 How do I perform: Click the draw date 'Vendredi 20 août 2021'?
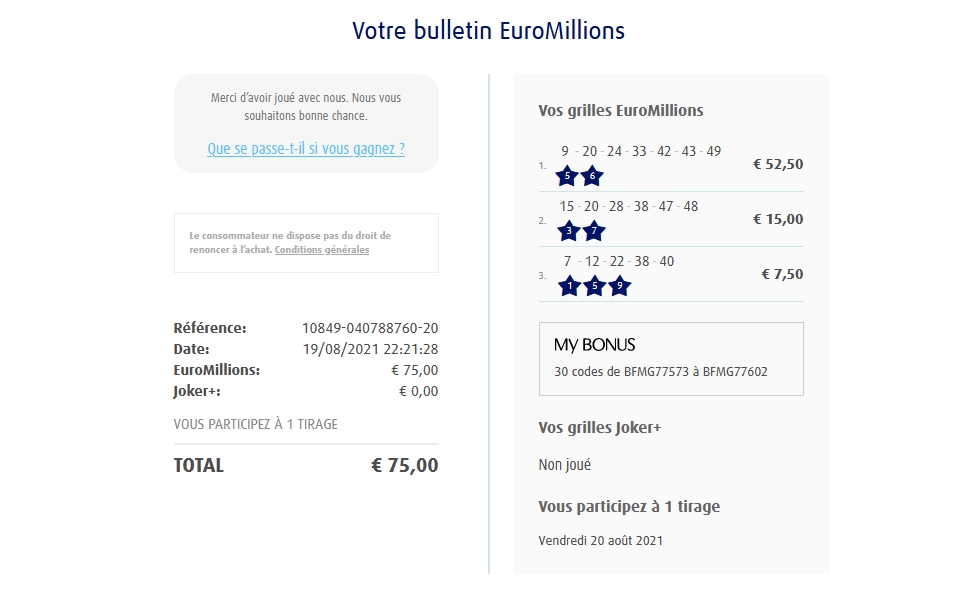coord(600,541)
